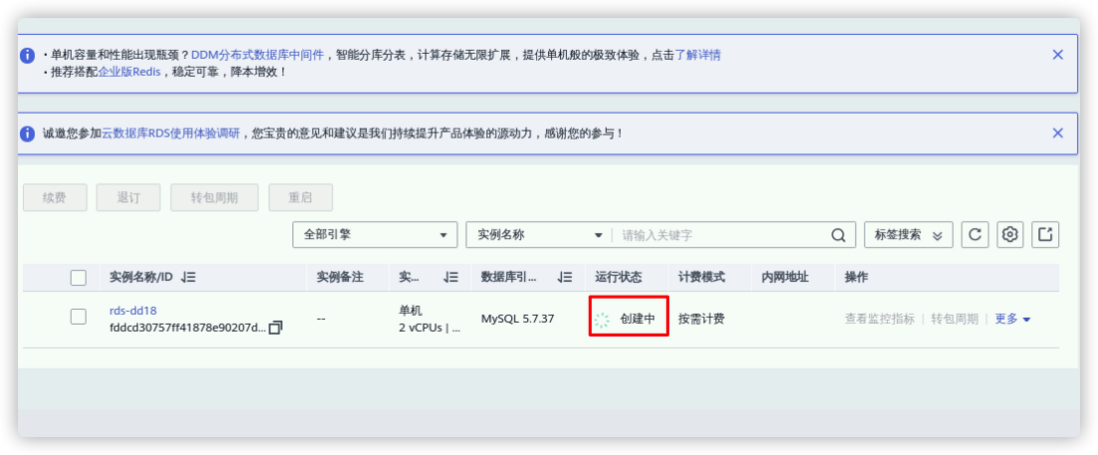Click the 按需计费 billing mode cell
The width and height of the screenshot is (1098, 455).
[701, 319]
